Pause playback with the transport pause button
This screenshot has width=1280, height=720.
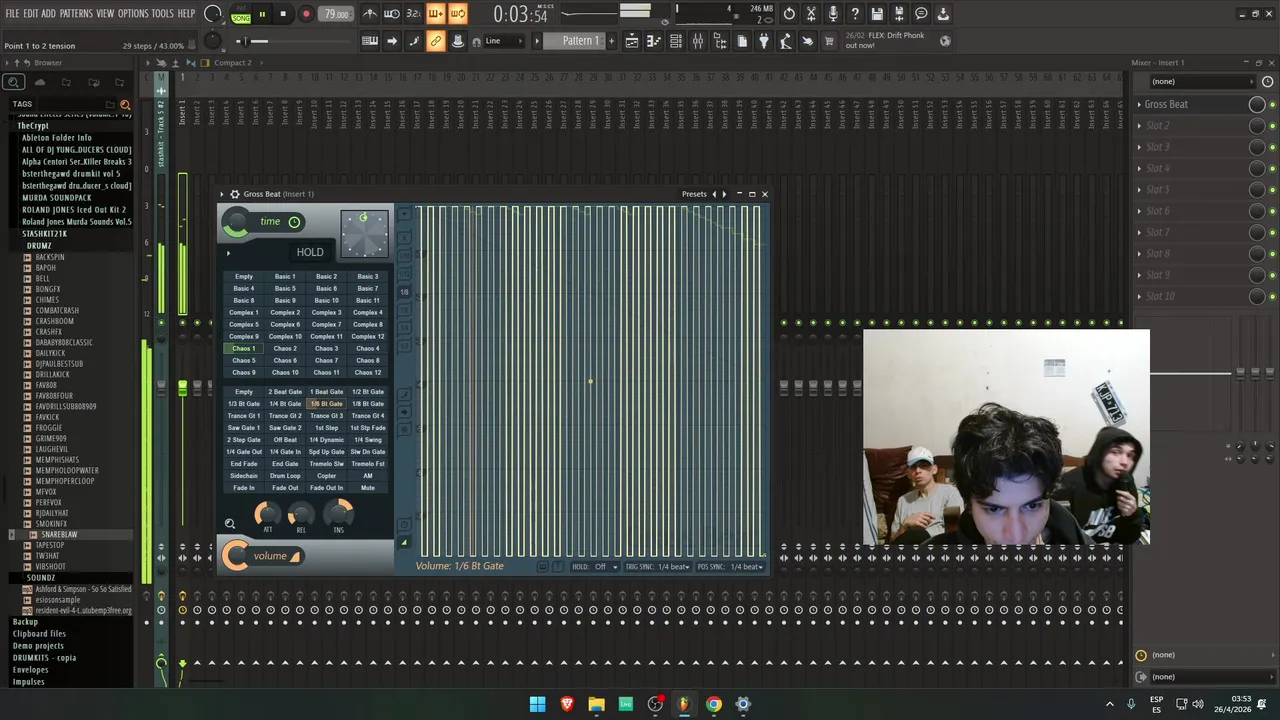pyautogui.click(x=262, y=14)
